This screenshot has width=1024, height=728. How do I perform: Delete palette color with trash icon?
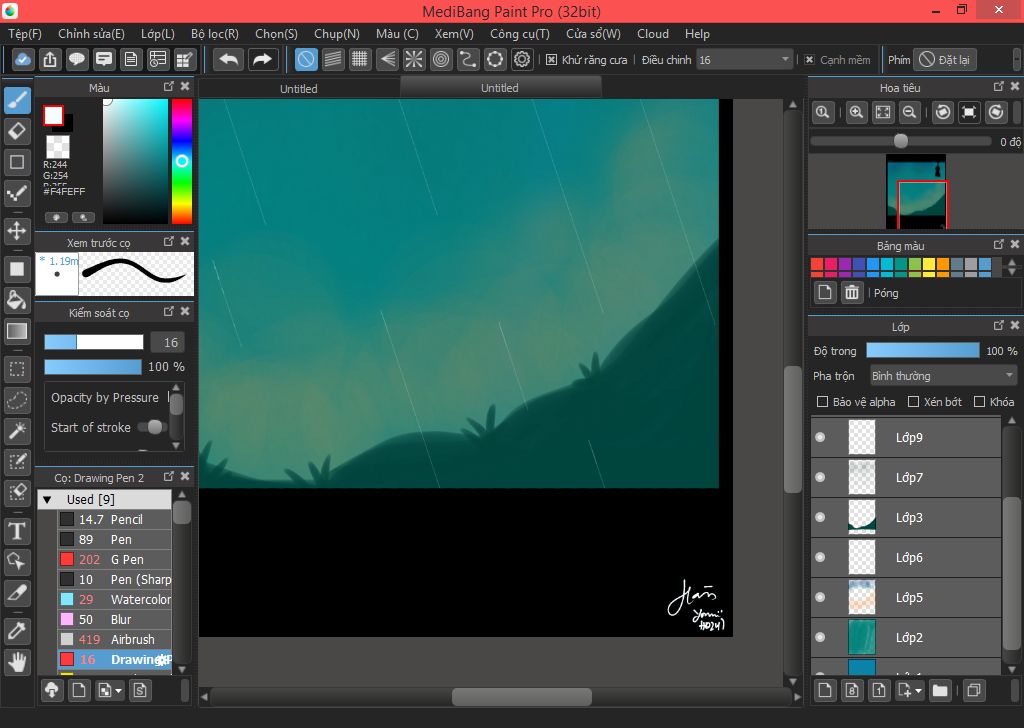point(852,293)
